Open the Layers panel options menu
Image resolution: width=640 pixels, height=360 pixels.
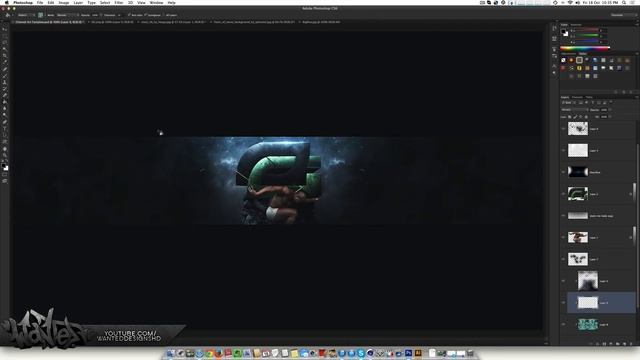[x=638, y=97]
